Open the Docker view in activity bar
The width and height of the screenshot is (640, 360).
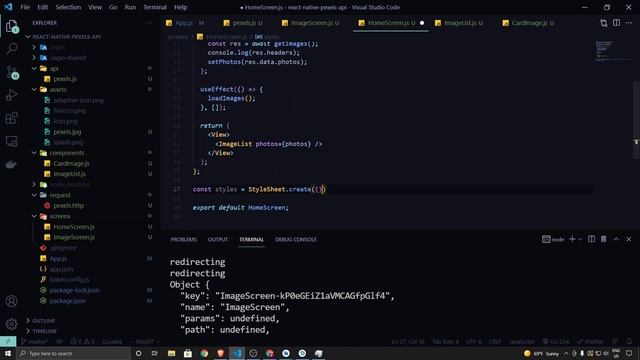click(x=11, y=164)
